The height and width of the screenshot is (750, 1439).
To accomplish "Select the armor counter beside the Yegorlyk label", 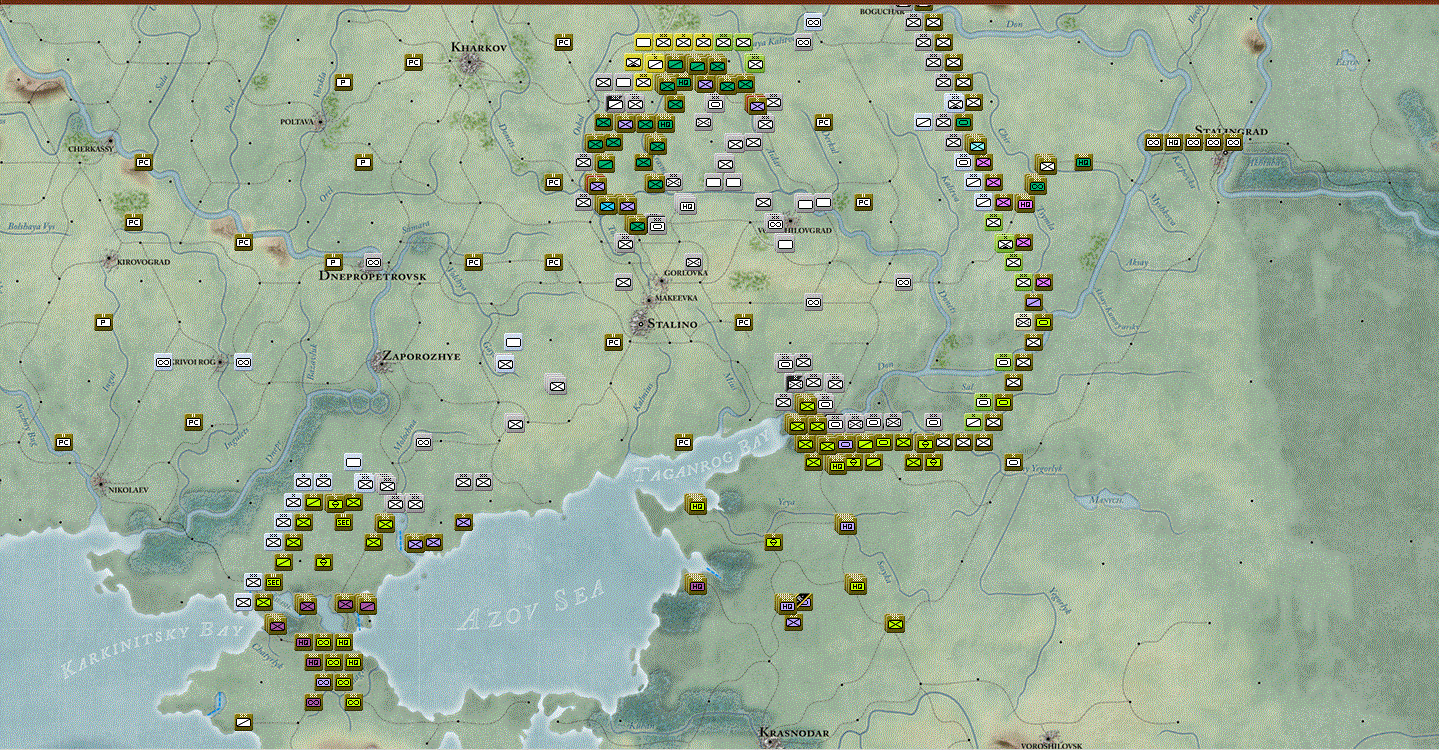I will (1013, 462).
